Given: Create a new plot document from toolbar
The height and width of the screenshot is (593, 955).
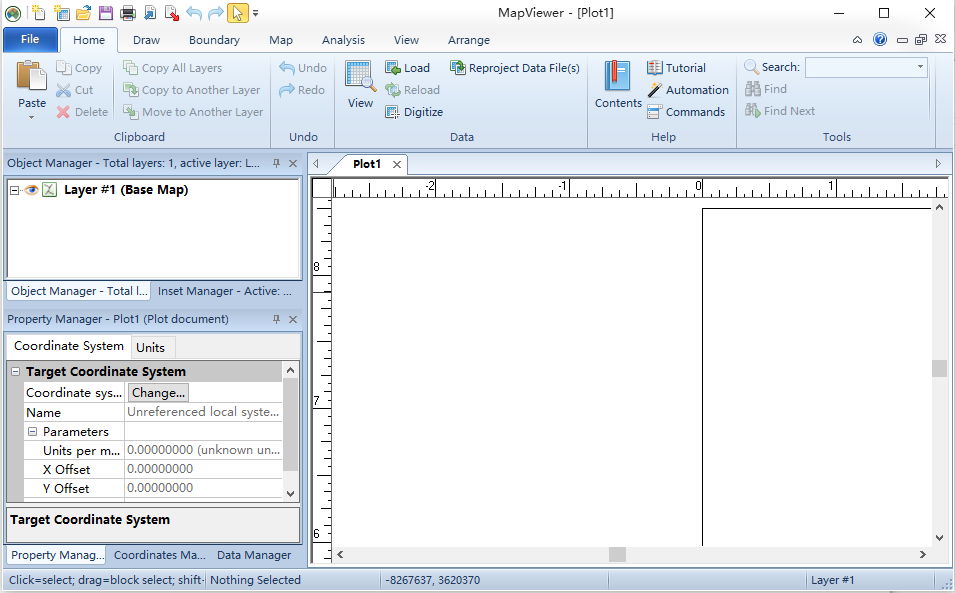Looking at the screenshot, I should click(x=38, y=12).
